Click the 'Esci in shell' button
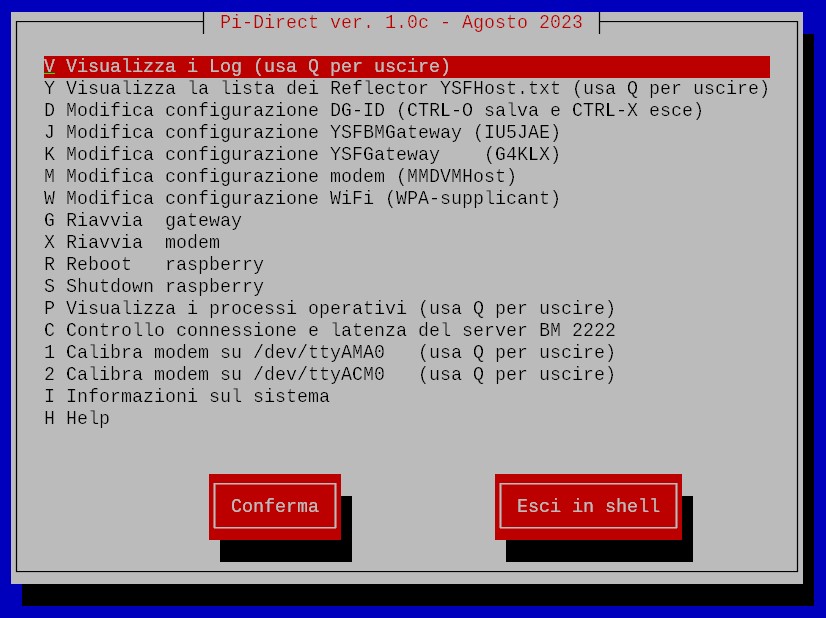This screenshot has width=826, height=618. pyautogui.click(x=588, y=506)
